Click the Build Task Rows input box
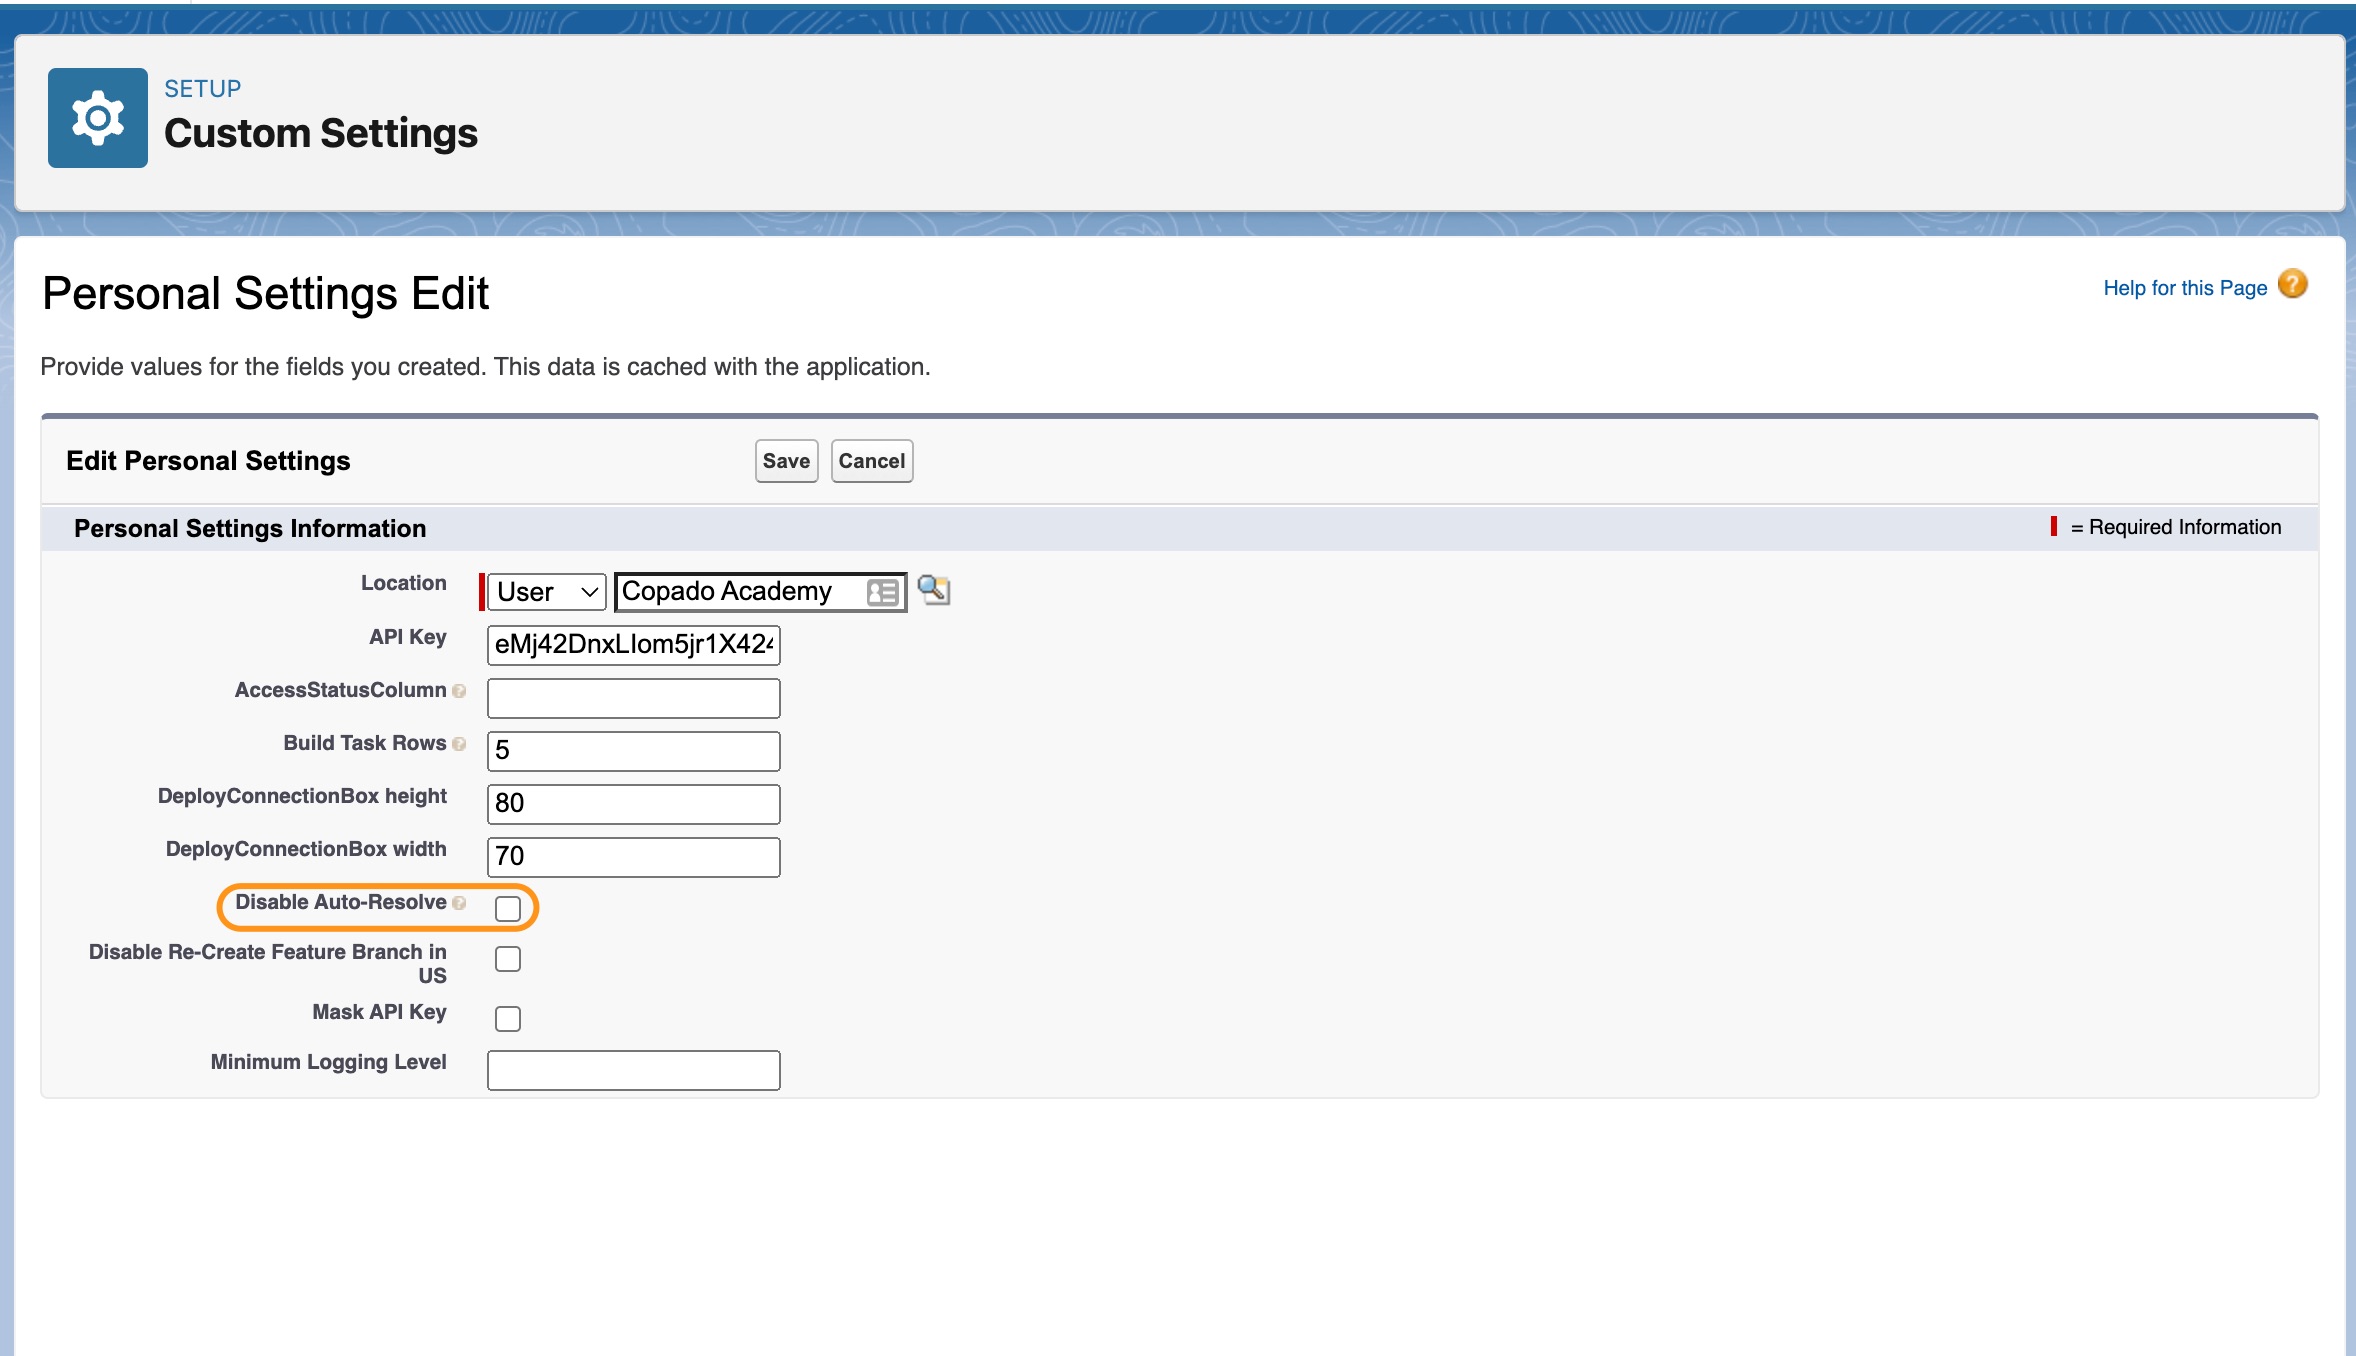The image size is (2356, 1356). click(633, 751)
